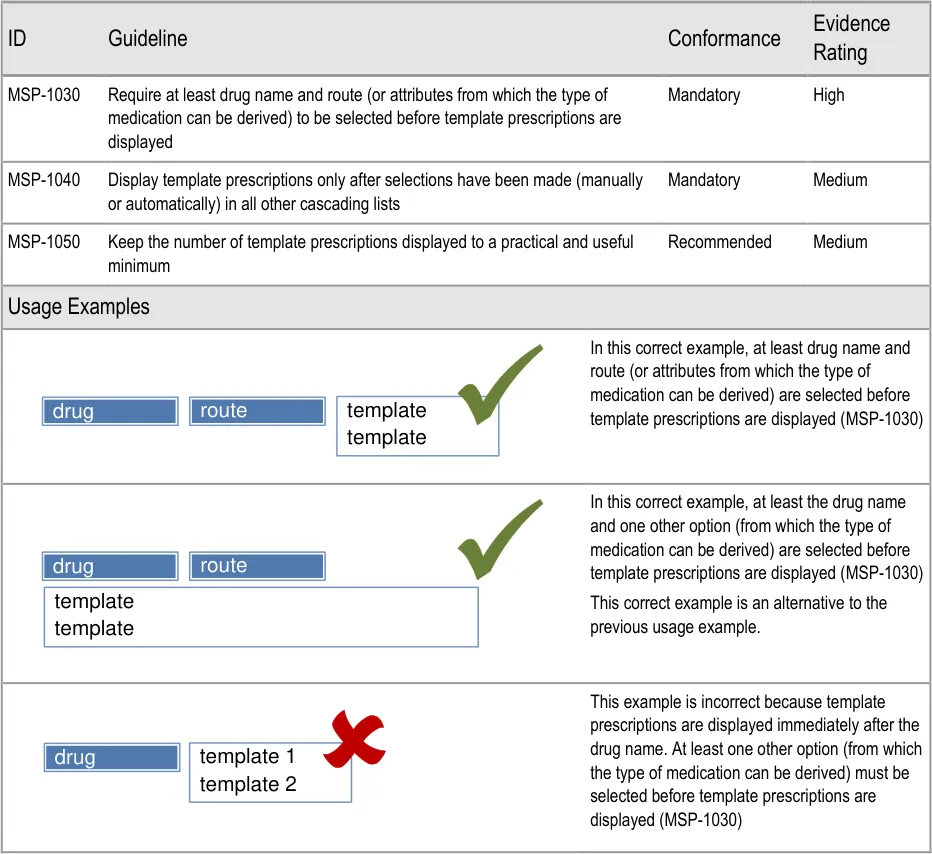Click the Conformance column header
Viewport: 932px width, 854px height.
[724, 39]
